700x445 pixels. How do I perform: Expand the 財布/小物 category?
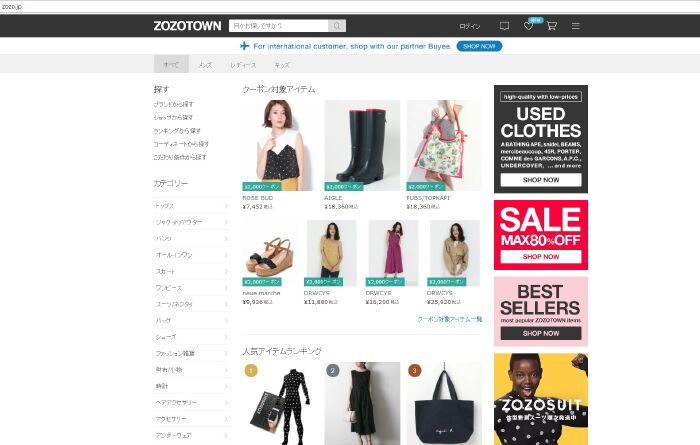(192, 370)
